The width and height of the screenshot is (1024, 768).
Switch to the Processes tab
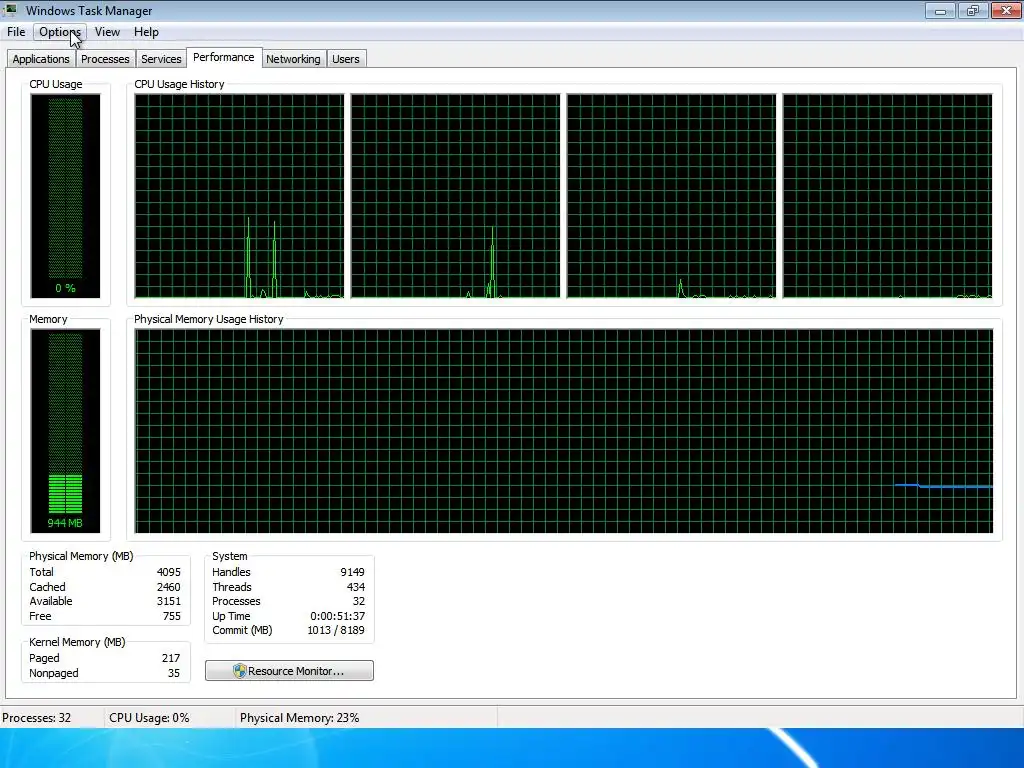point(105,59)
